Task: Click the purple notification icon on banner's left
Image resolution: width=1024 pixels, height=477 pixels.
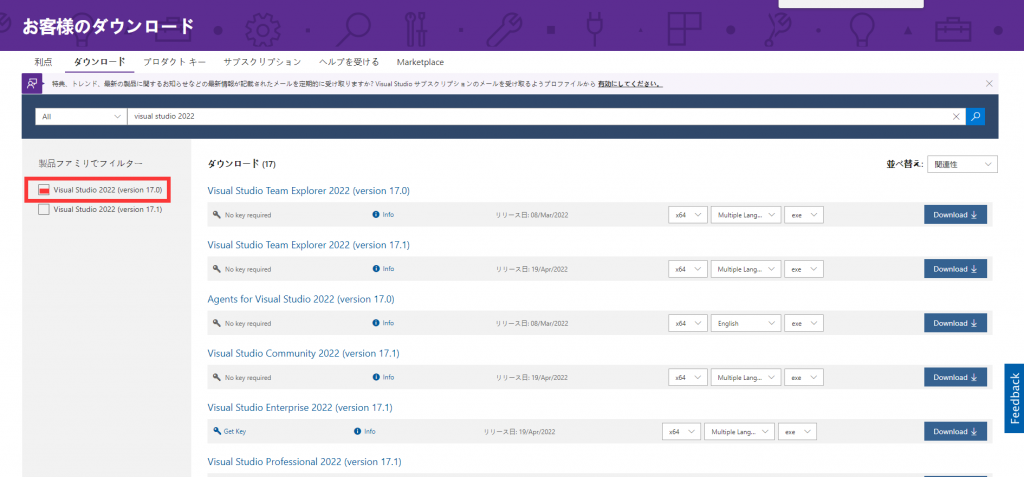Action: click(x=32, y=84)
